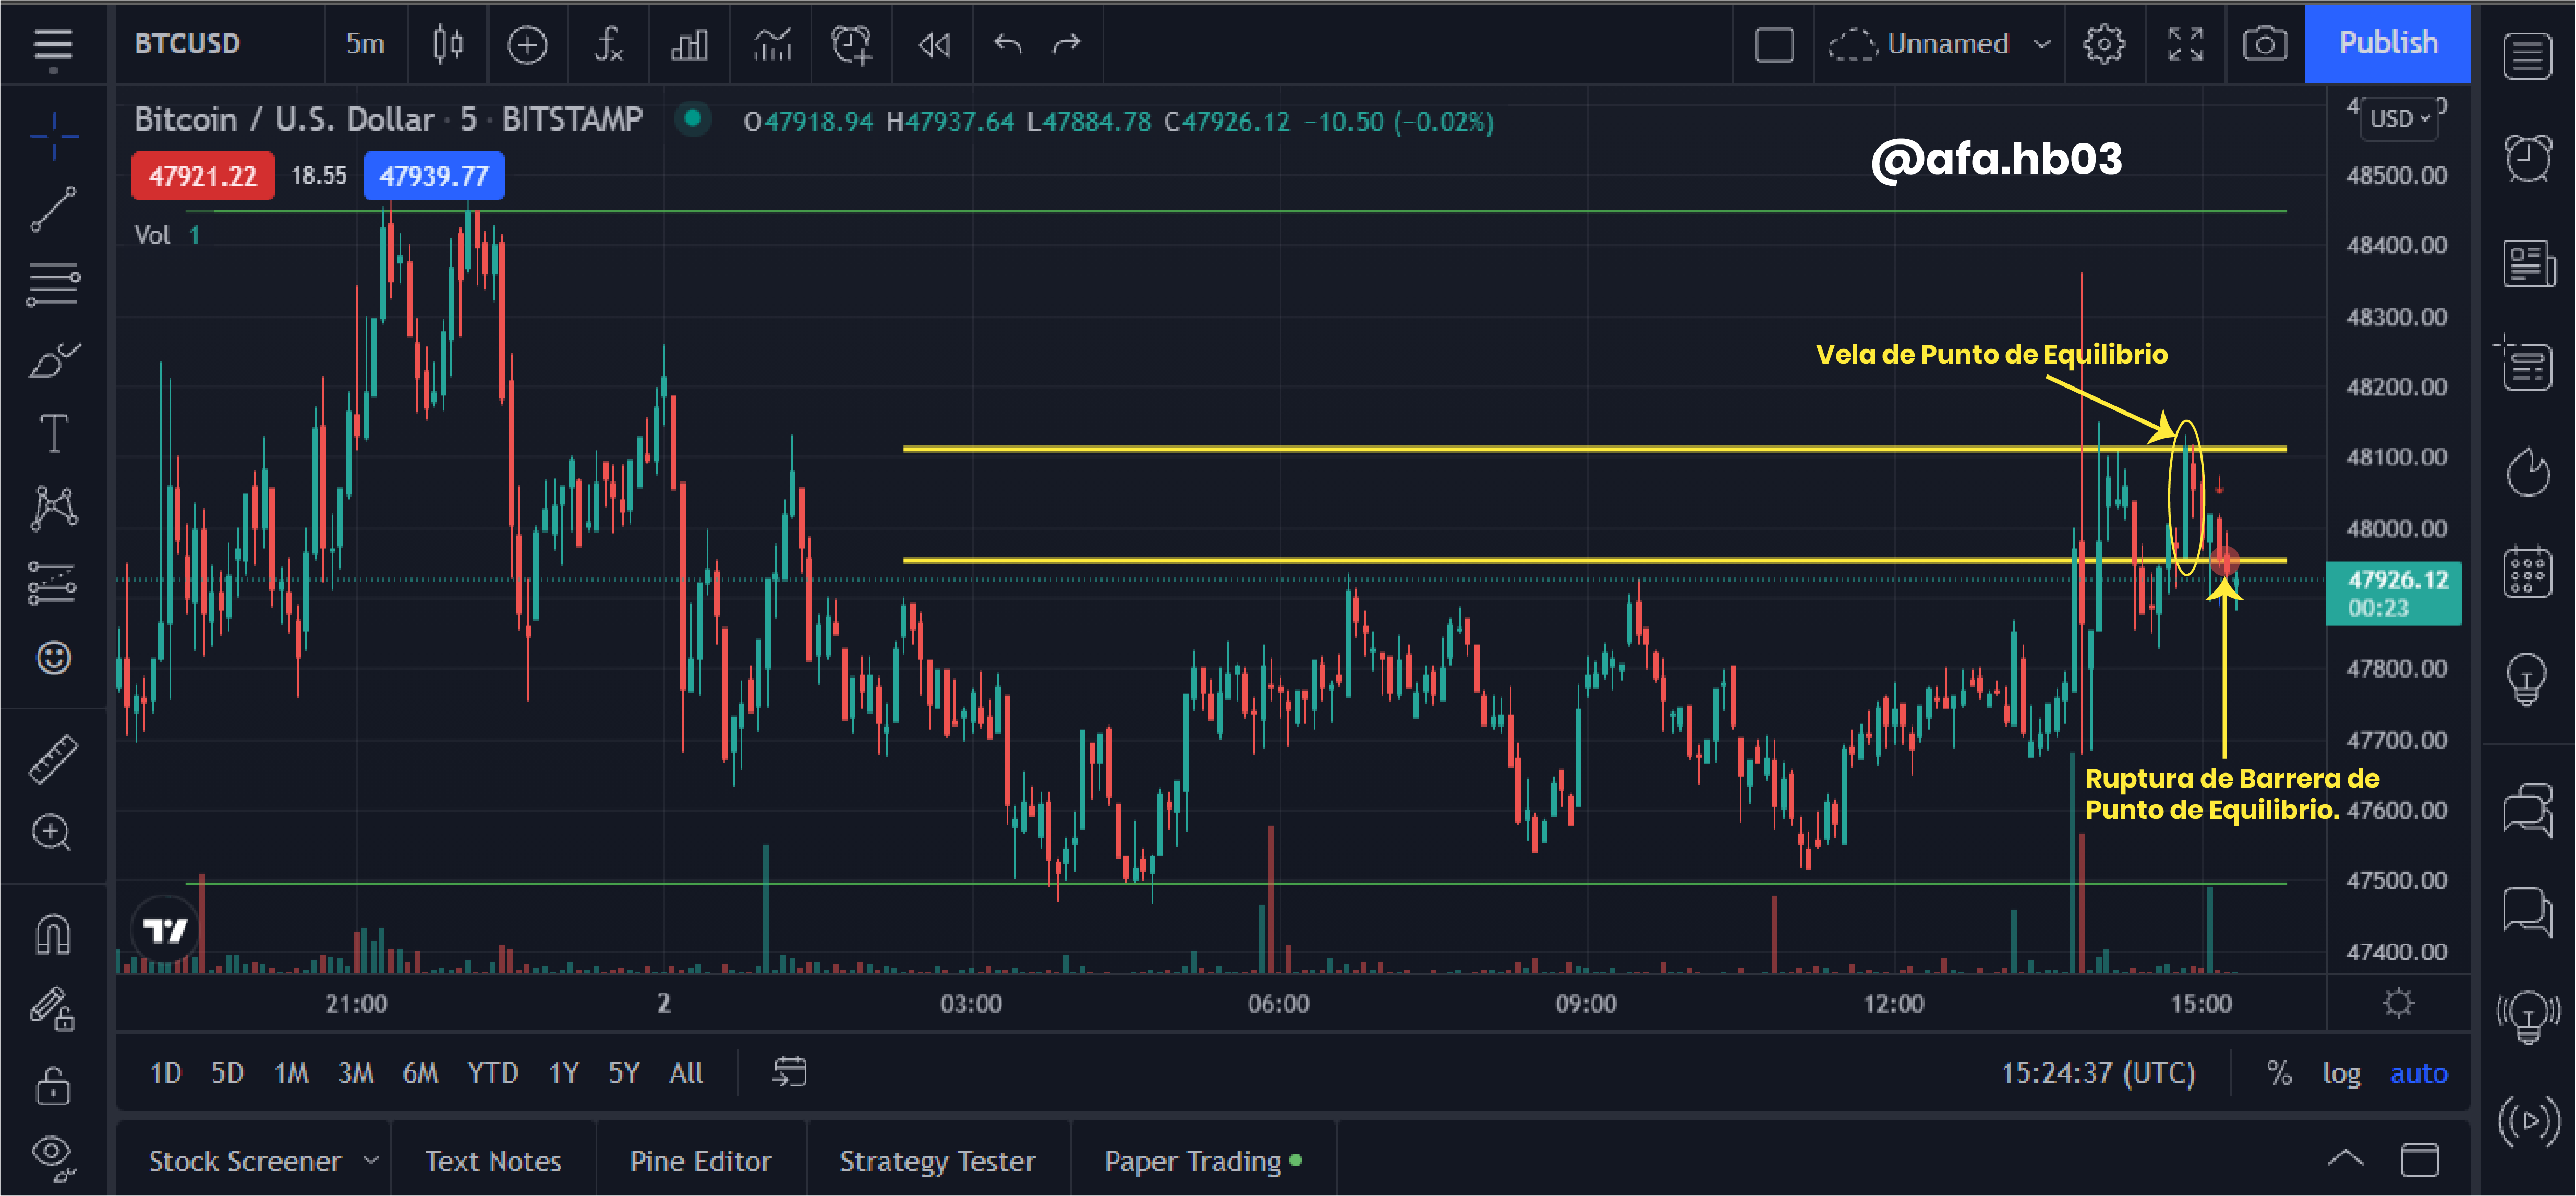Open the USD currency dropdown
The width and height of the screenshot is (2576, 1196).
click(2399, 119)
